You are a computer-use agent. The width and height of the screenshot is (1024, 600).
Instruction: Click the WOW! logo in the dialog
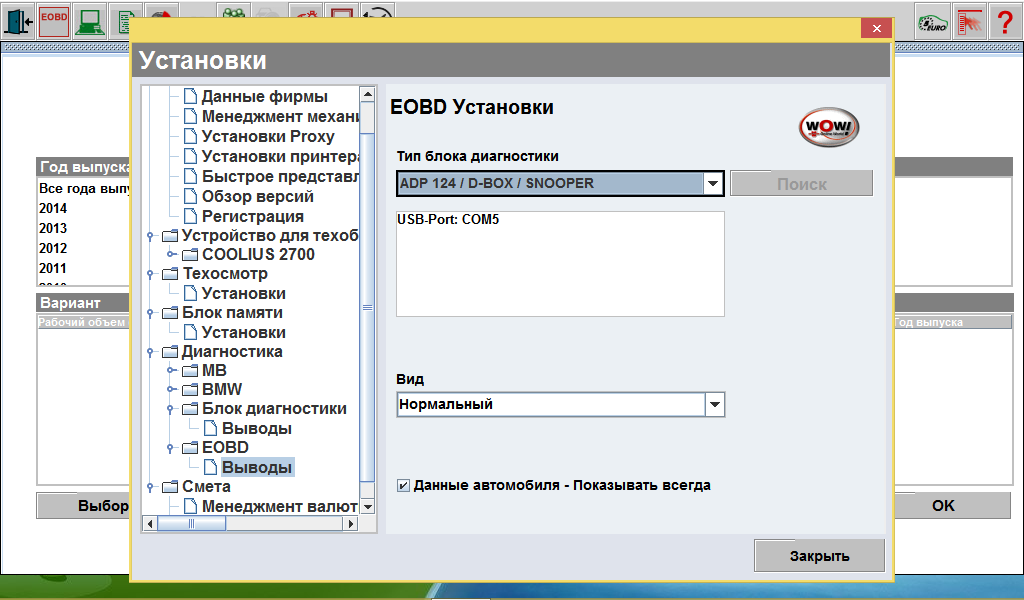[x=829, y=127]
